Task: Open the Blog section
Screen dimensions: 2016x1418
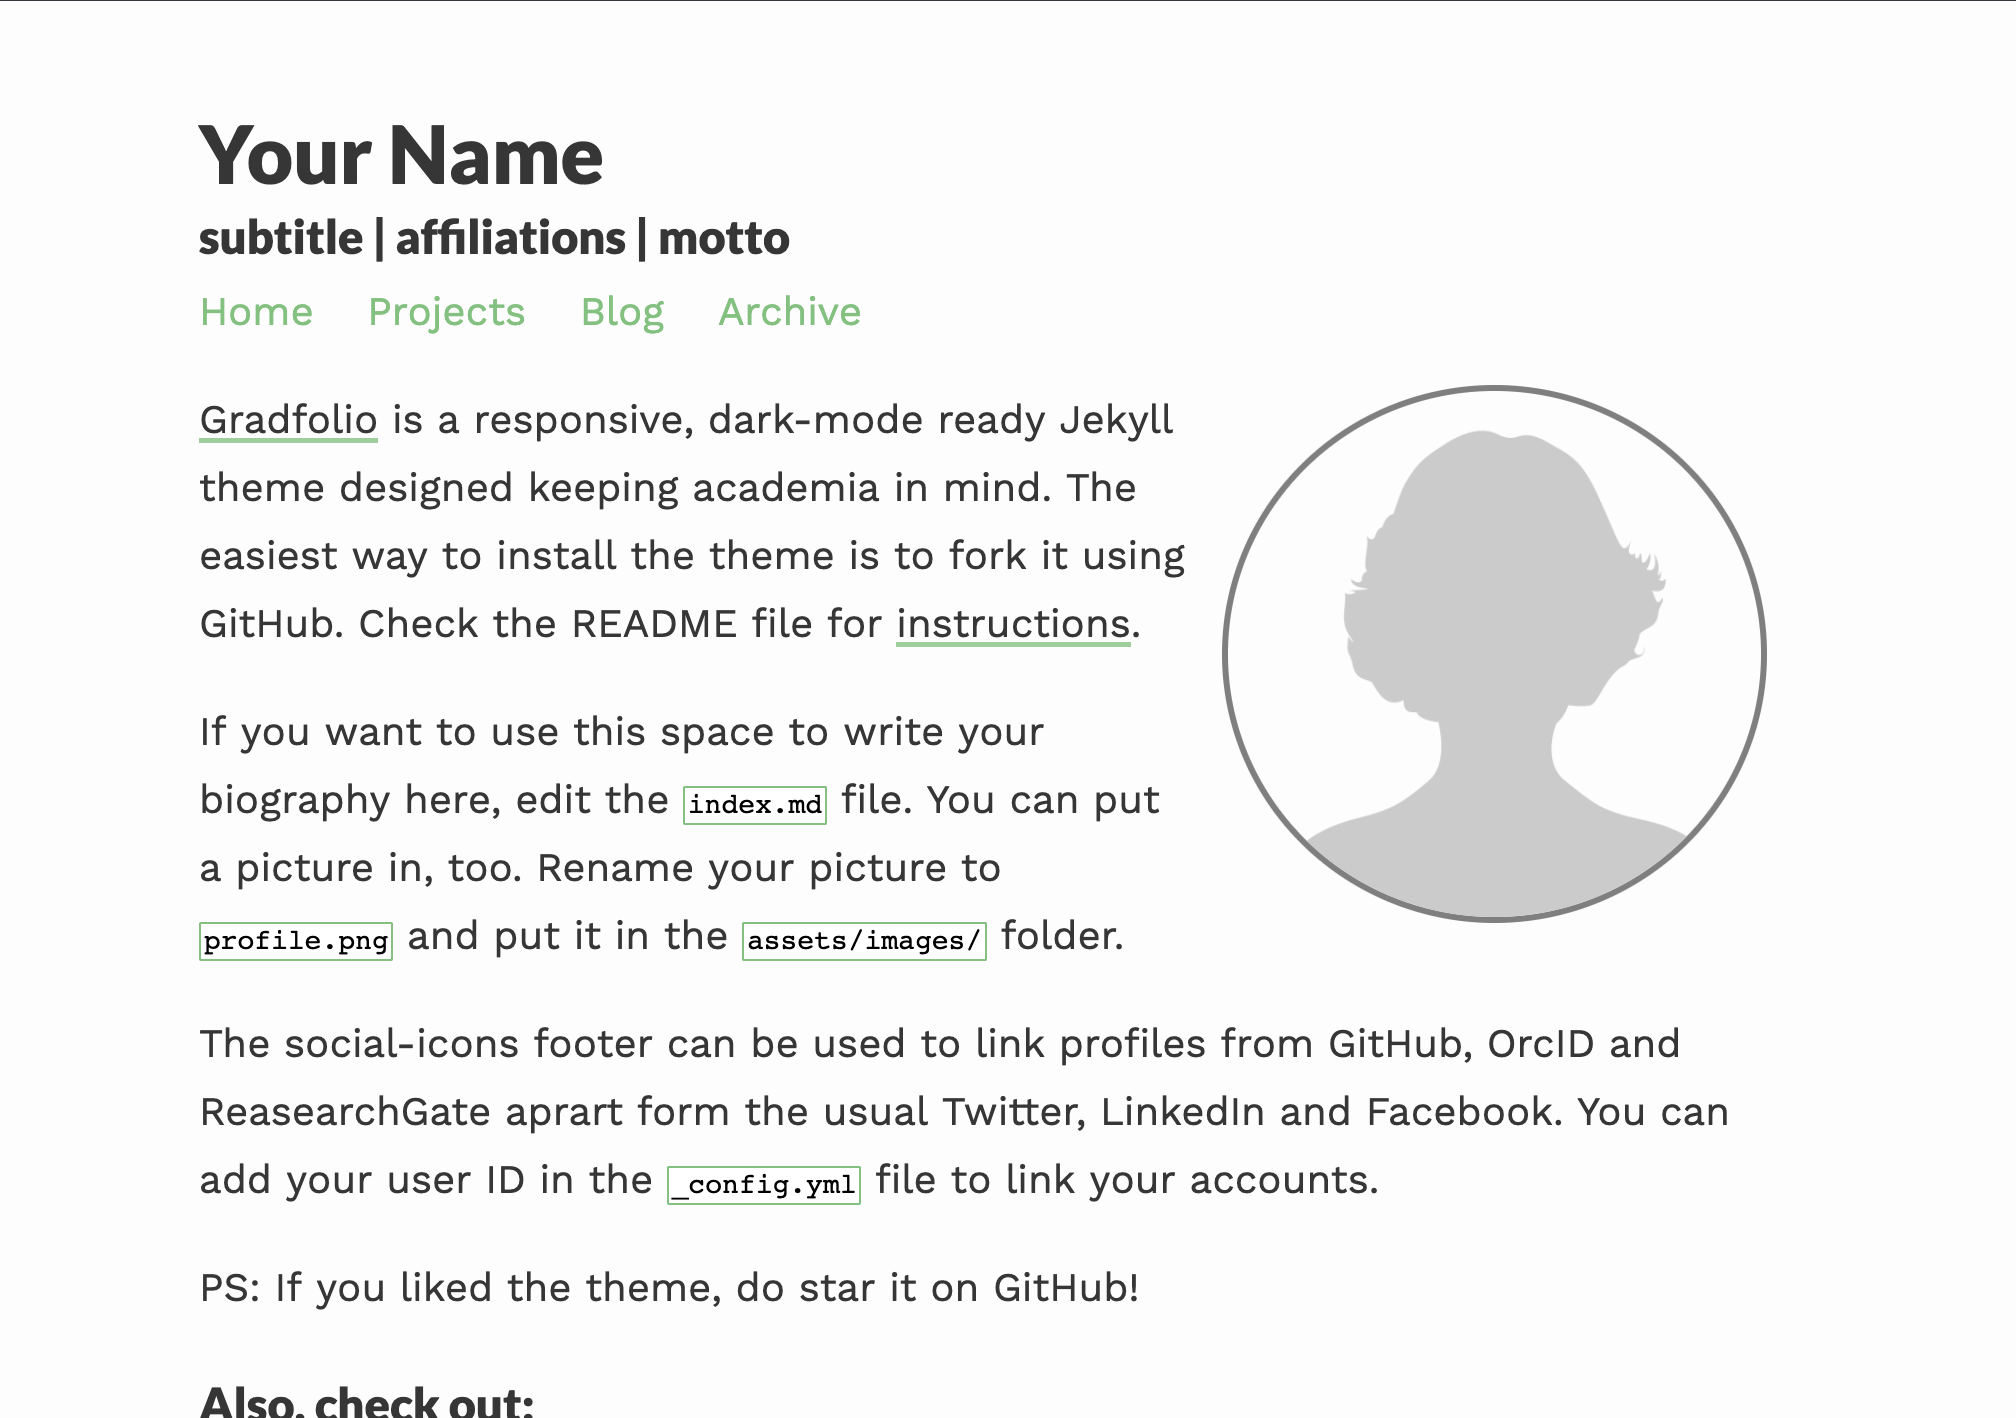Action: tap(622, 312)
